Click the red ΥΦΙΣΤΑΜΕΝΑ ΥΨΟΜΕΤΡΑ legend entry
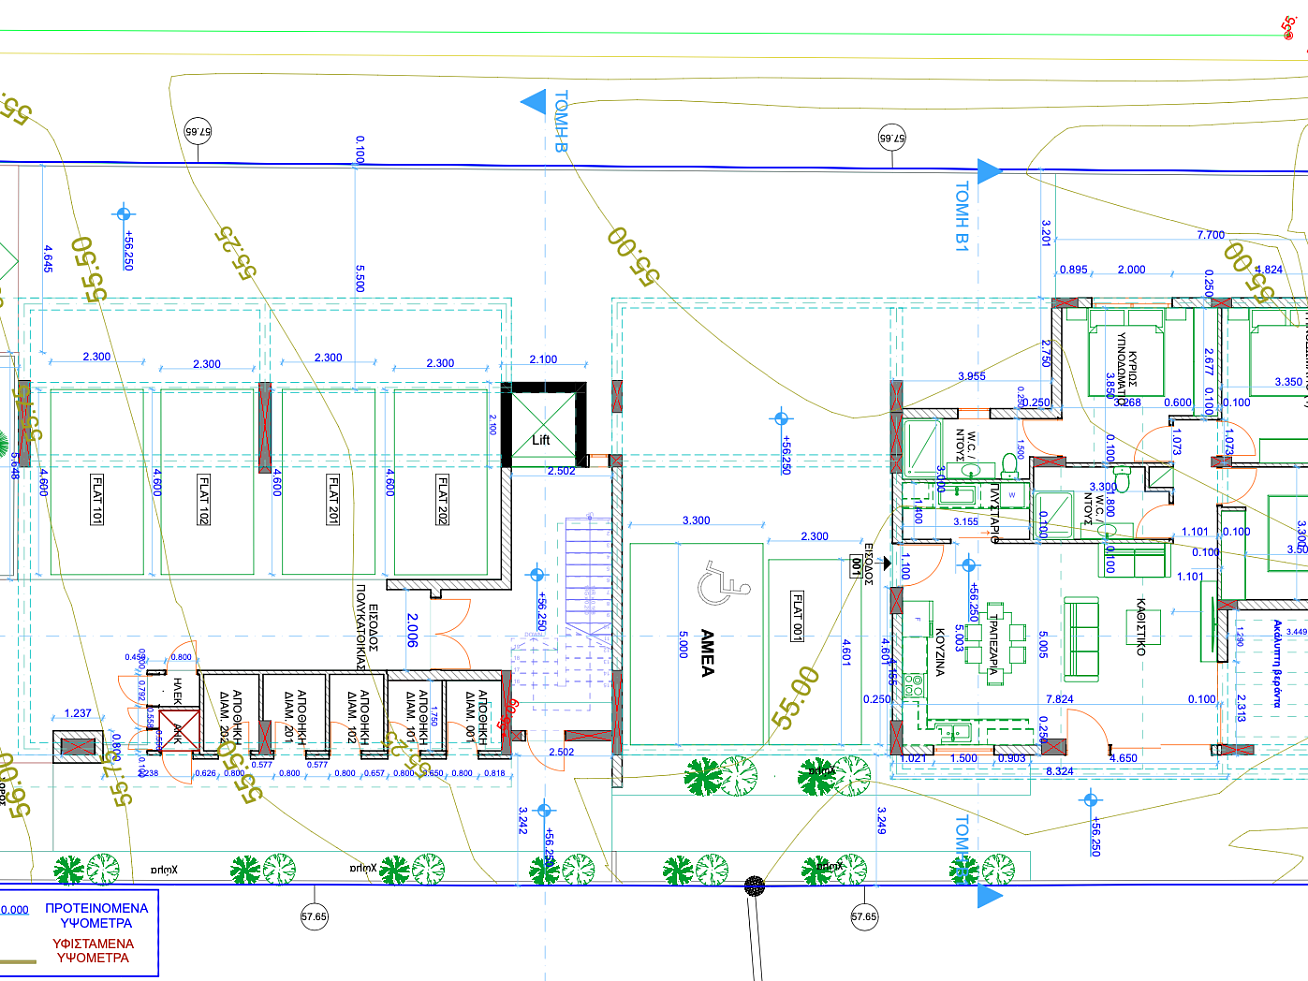The width and height of the screenshot is (1308, 981). [93, 950]
